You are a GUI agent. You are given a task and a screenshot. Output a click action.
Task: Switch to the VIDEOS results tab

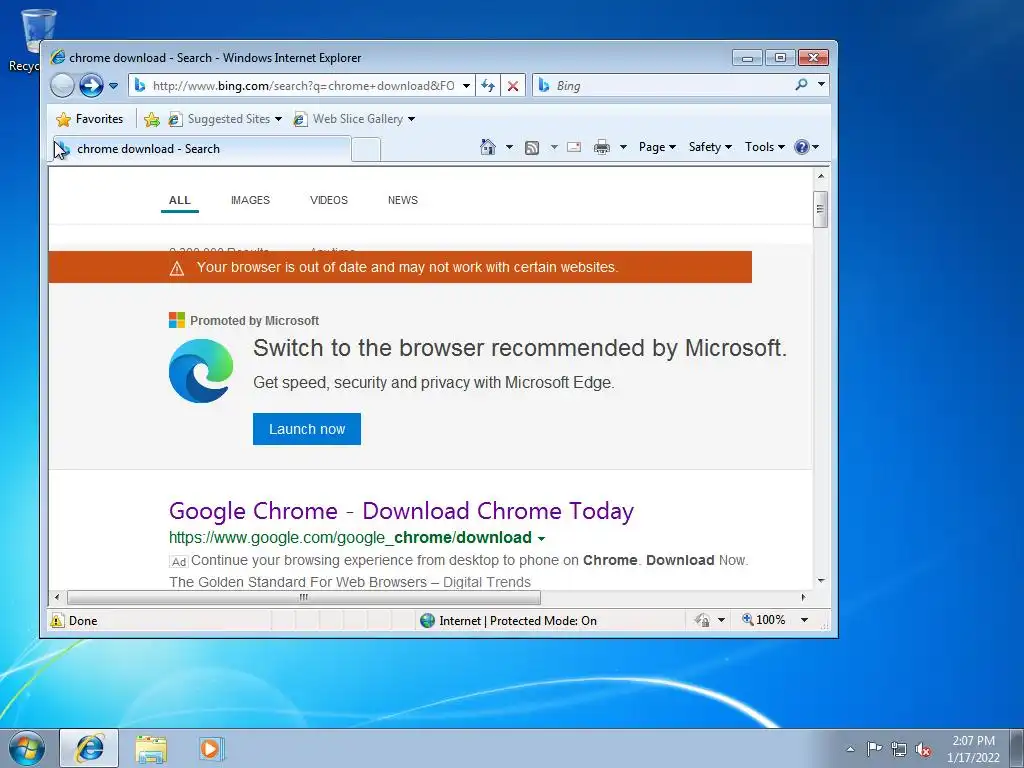click(328, 200)
